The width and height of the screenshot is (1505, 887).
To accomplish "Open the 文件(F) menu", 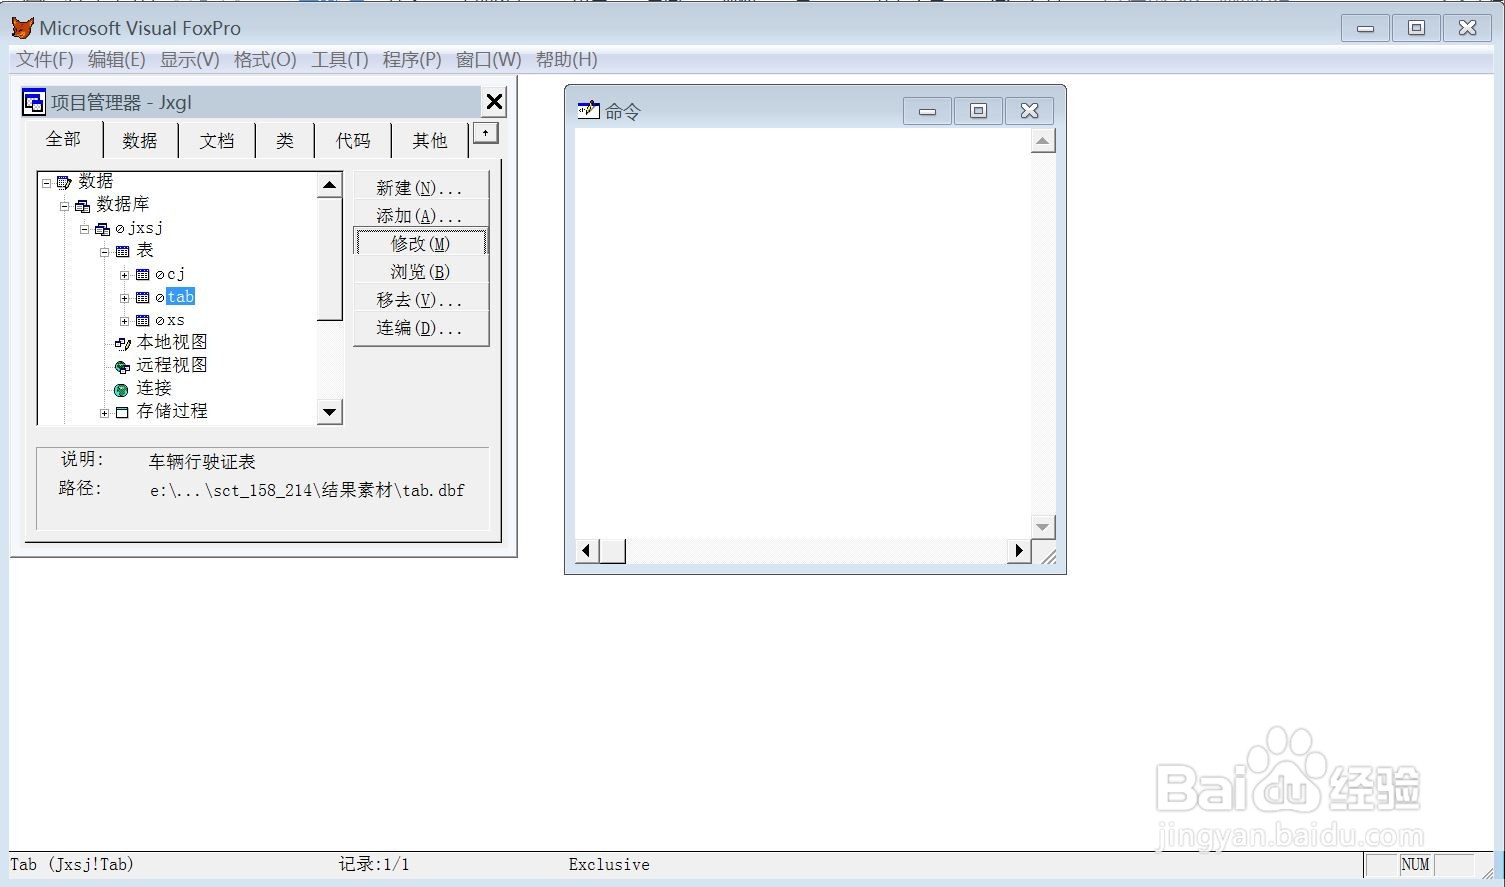I will coord(45,60).
